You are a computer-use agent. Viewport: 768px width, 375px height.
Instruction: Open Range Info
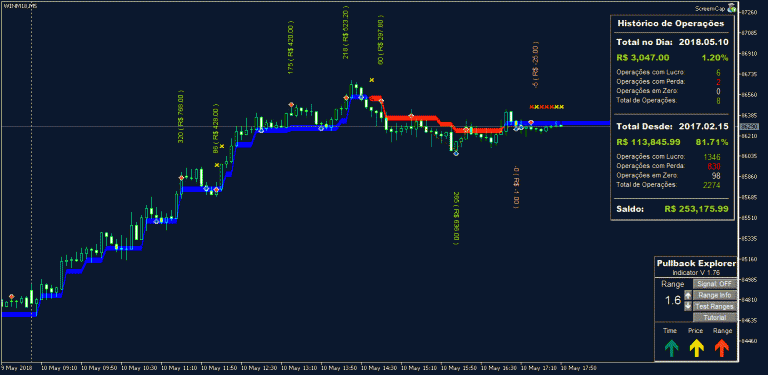coord(715,295)
